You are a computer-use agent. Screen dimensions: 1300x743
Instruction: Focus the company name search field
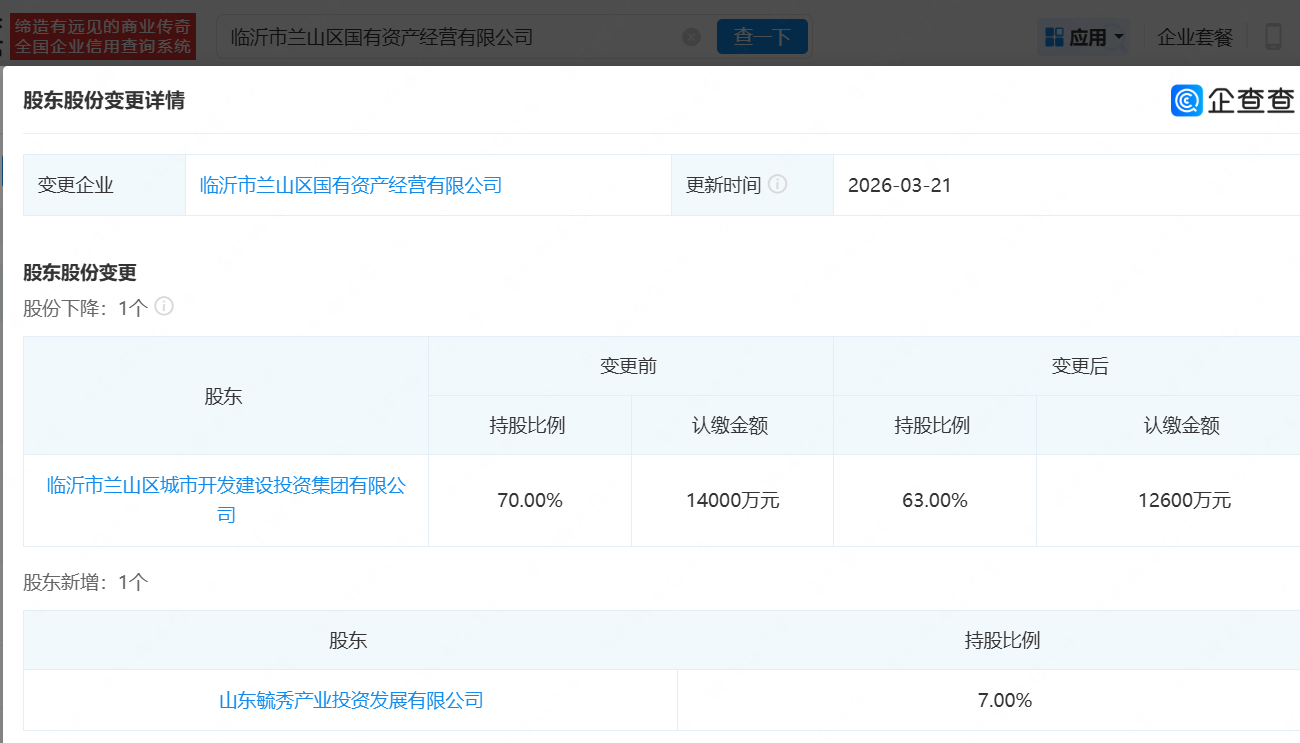pos(450,37)
